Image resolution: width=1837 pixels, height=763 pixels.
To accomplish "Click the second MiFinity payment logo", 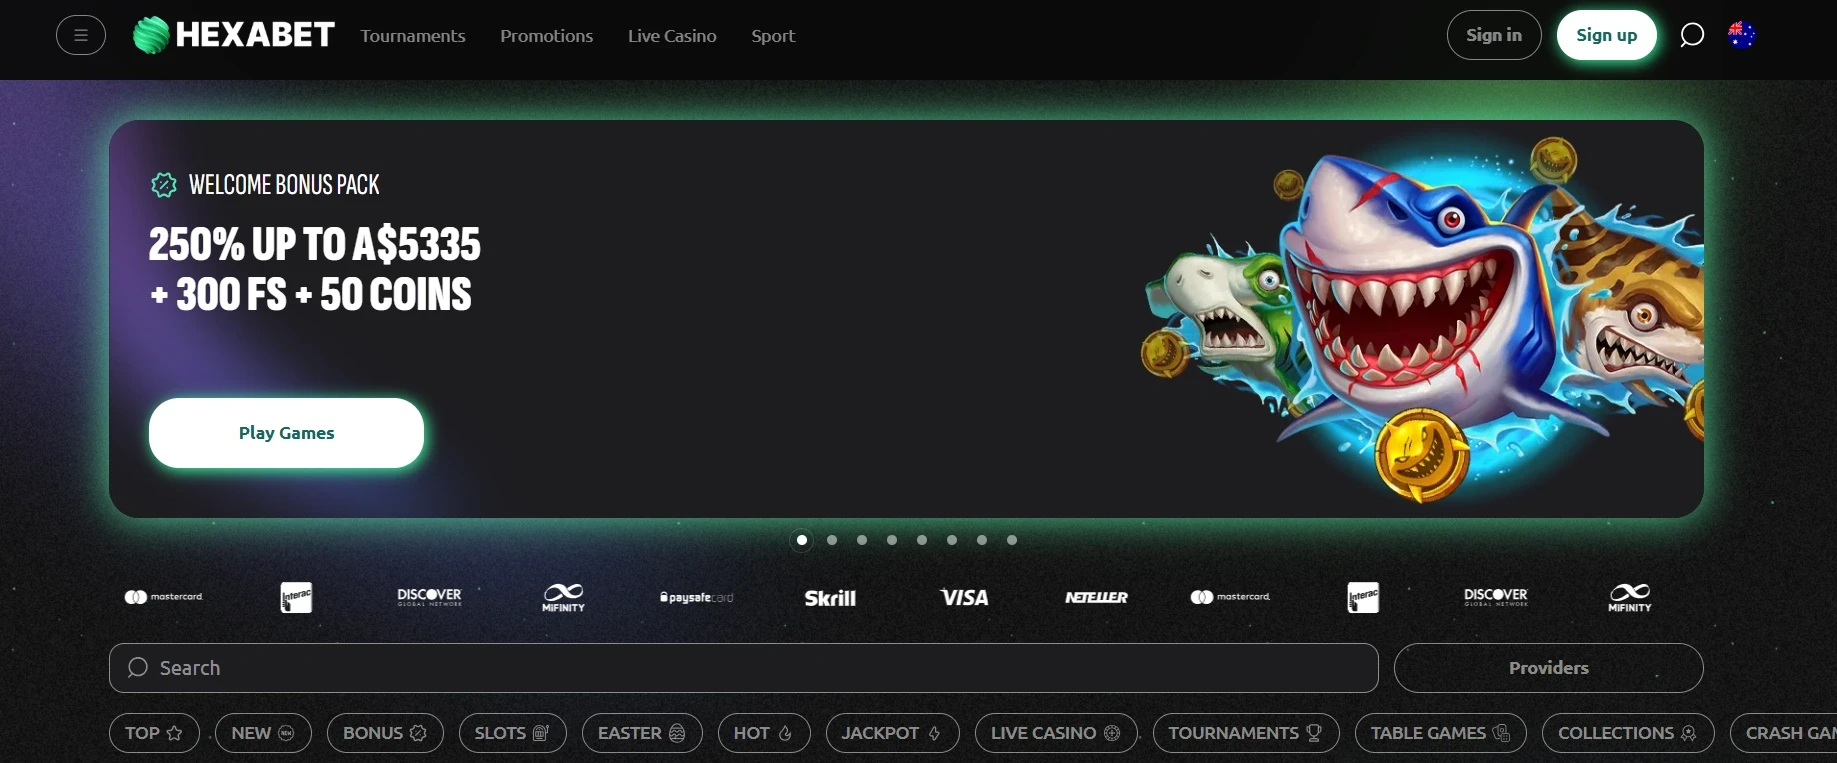I will click(x=1630, y=597).
